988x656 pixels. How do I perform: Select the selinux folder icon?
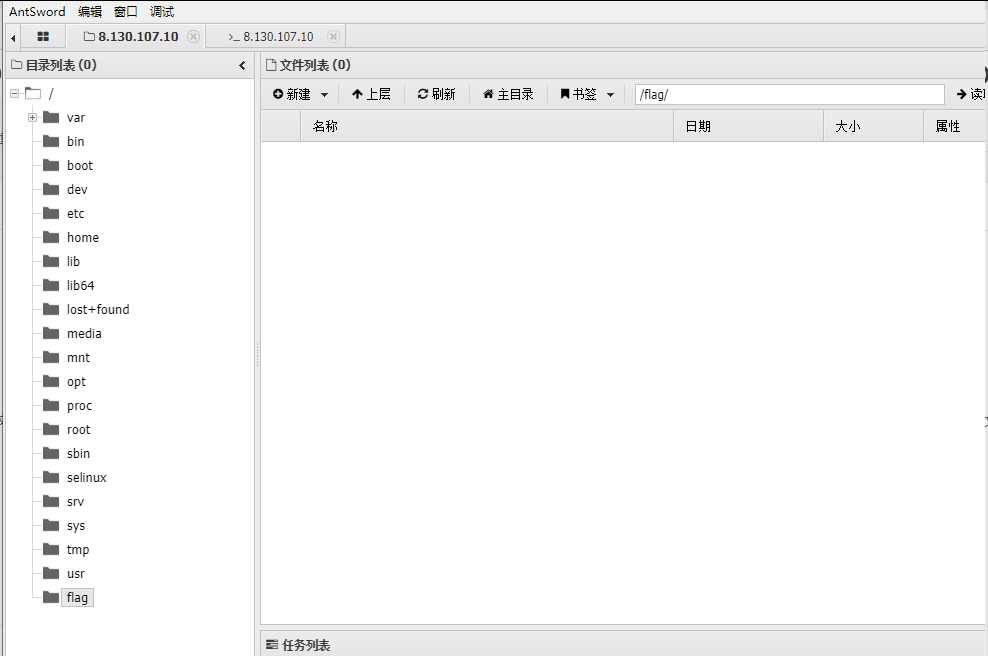(x=51, y=477)
